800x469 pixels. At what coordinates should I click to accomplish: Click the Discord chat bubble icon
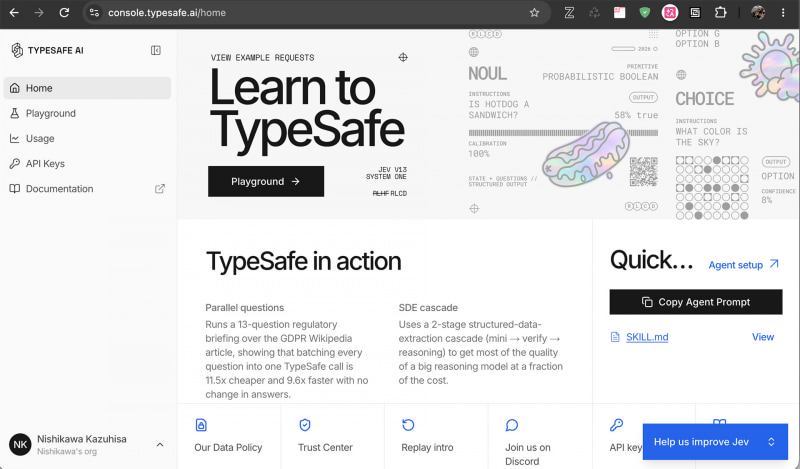(x=512, y=425)
